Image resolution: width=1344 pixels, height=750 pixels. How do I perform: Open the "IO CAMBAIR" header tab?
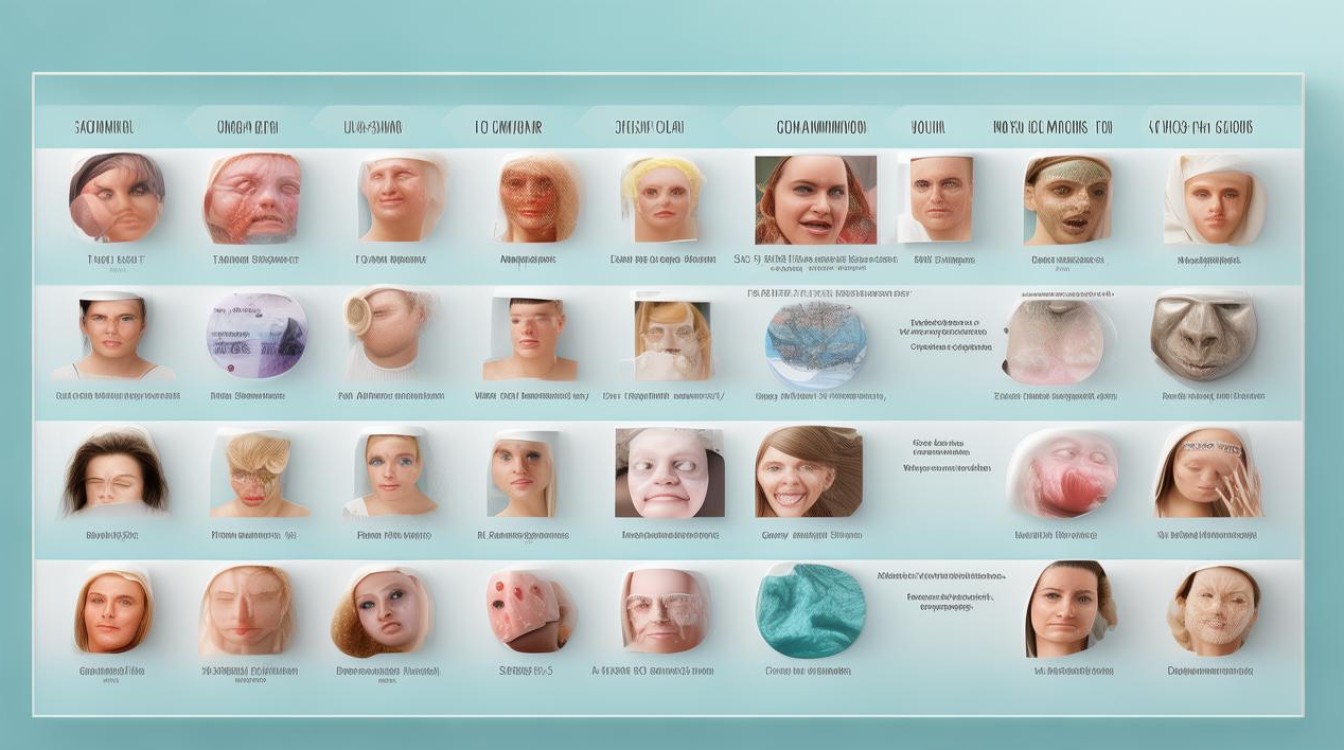pyautogui.click(x=508, y=128)
